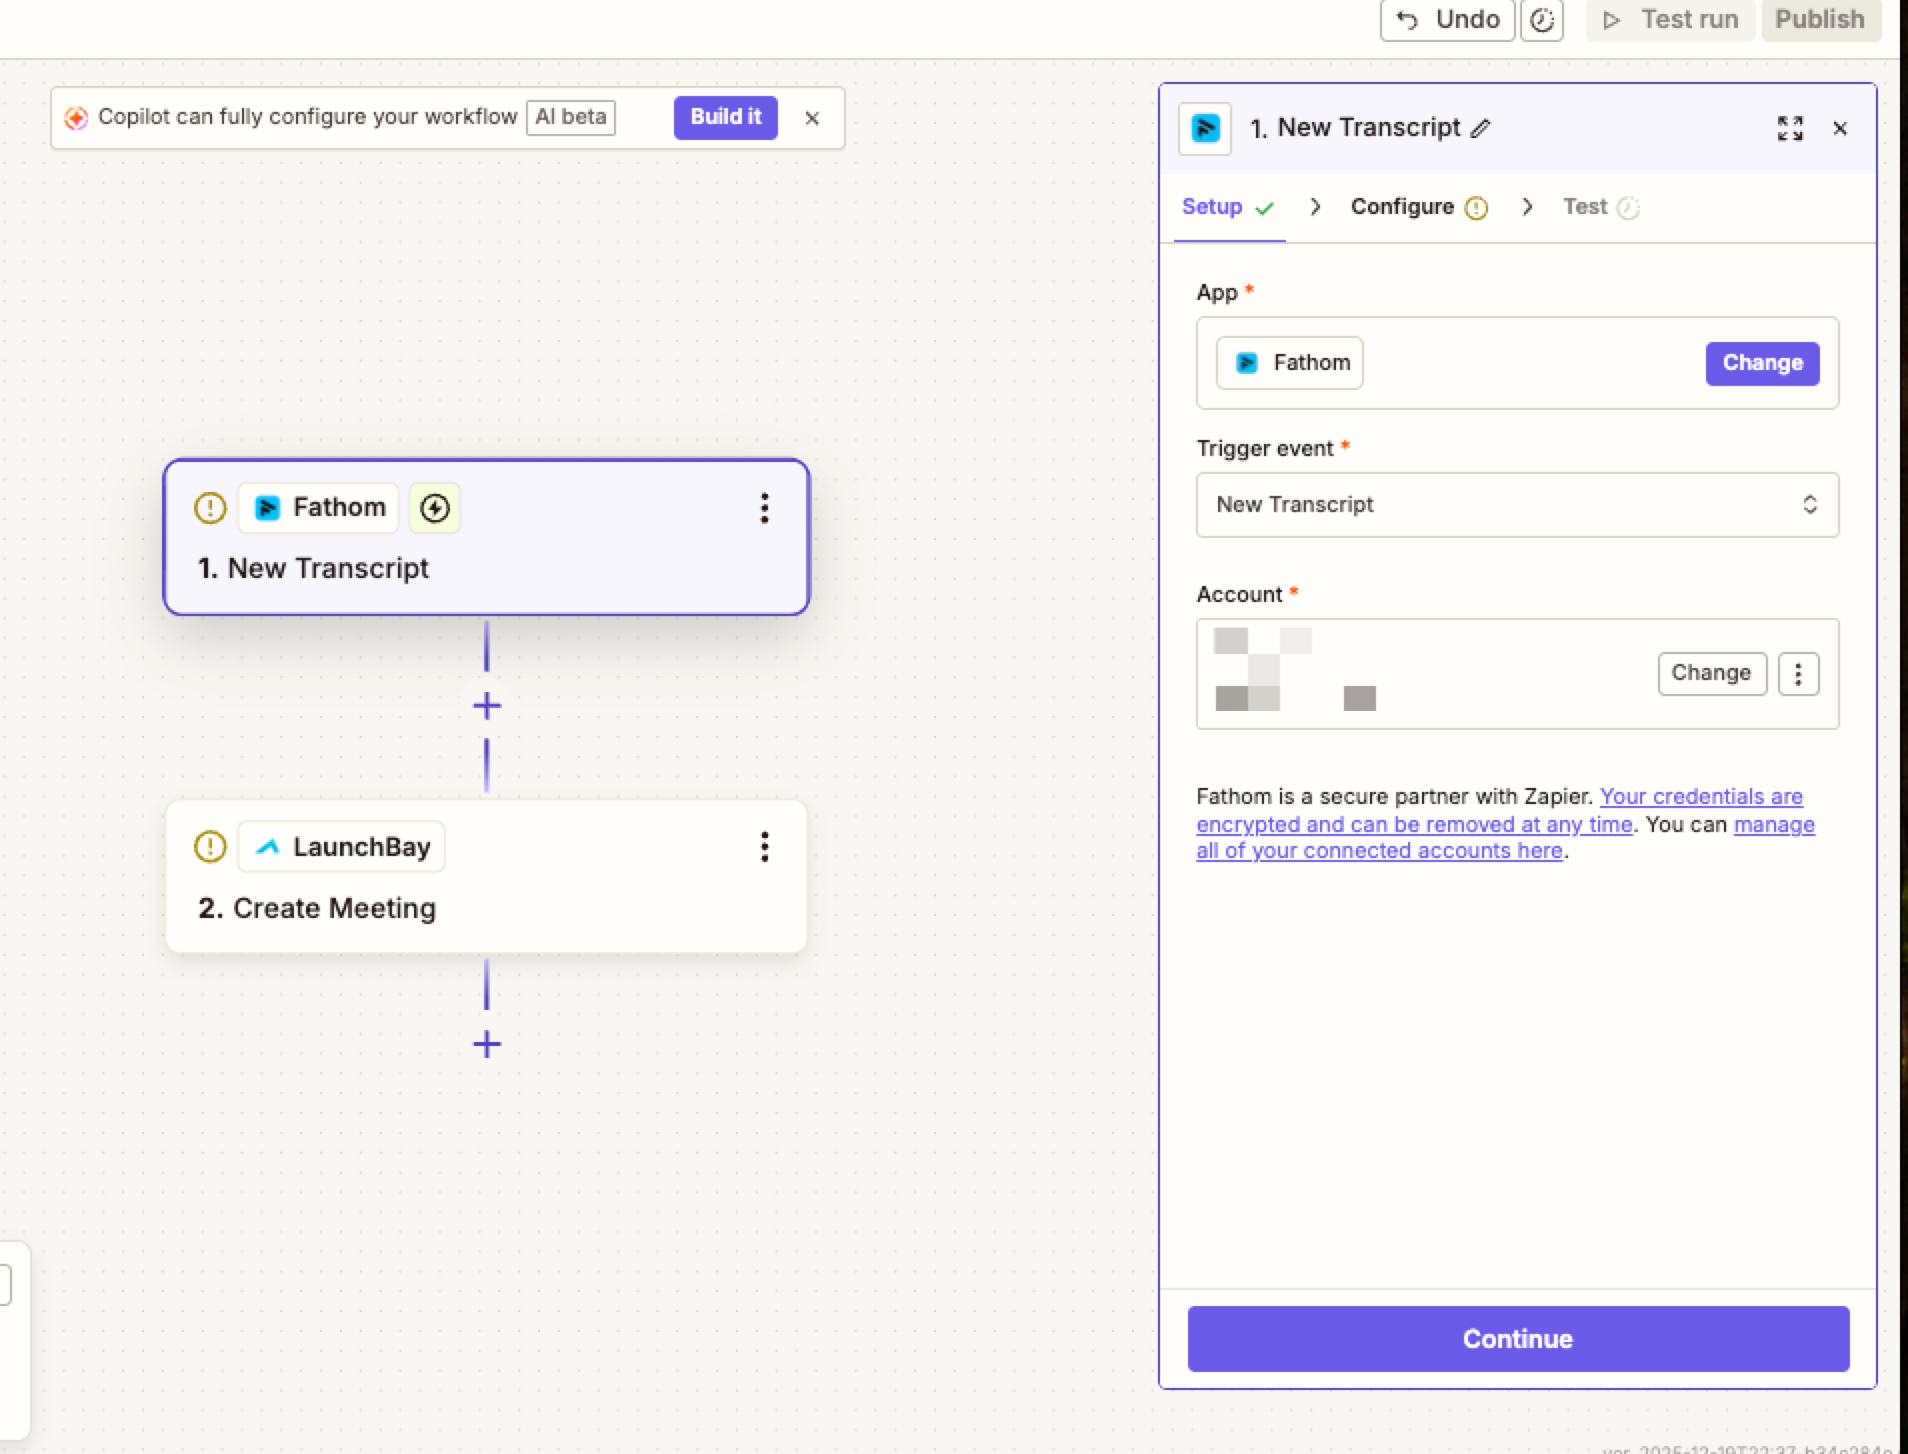This screenshot has width=1908, height=1454.
Task: Click the Copilot sparkle icon
Action: click(76, 118)
